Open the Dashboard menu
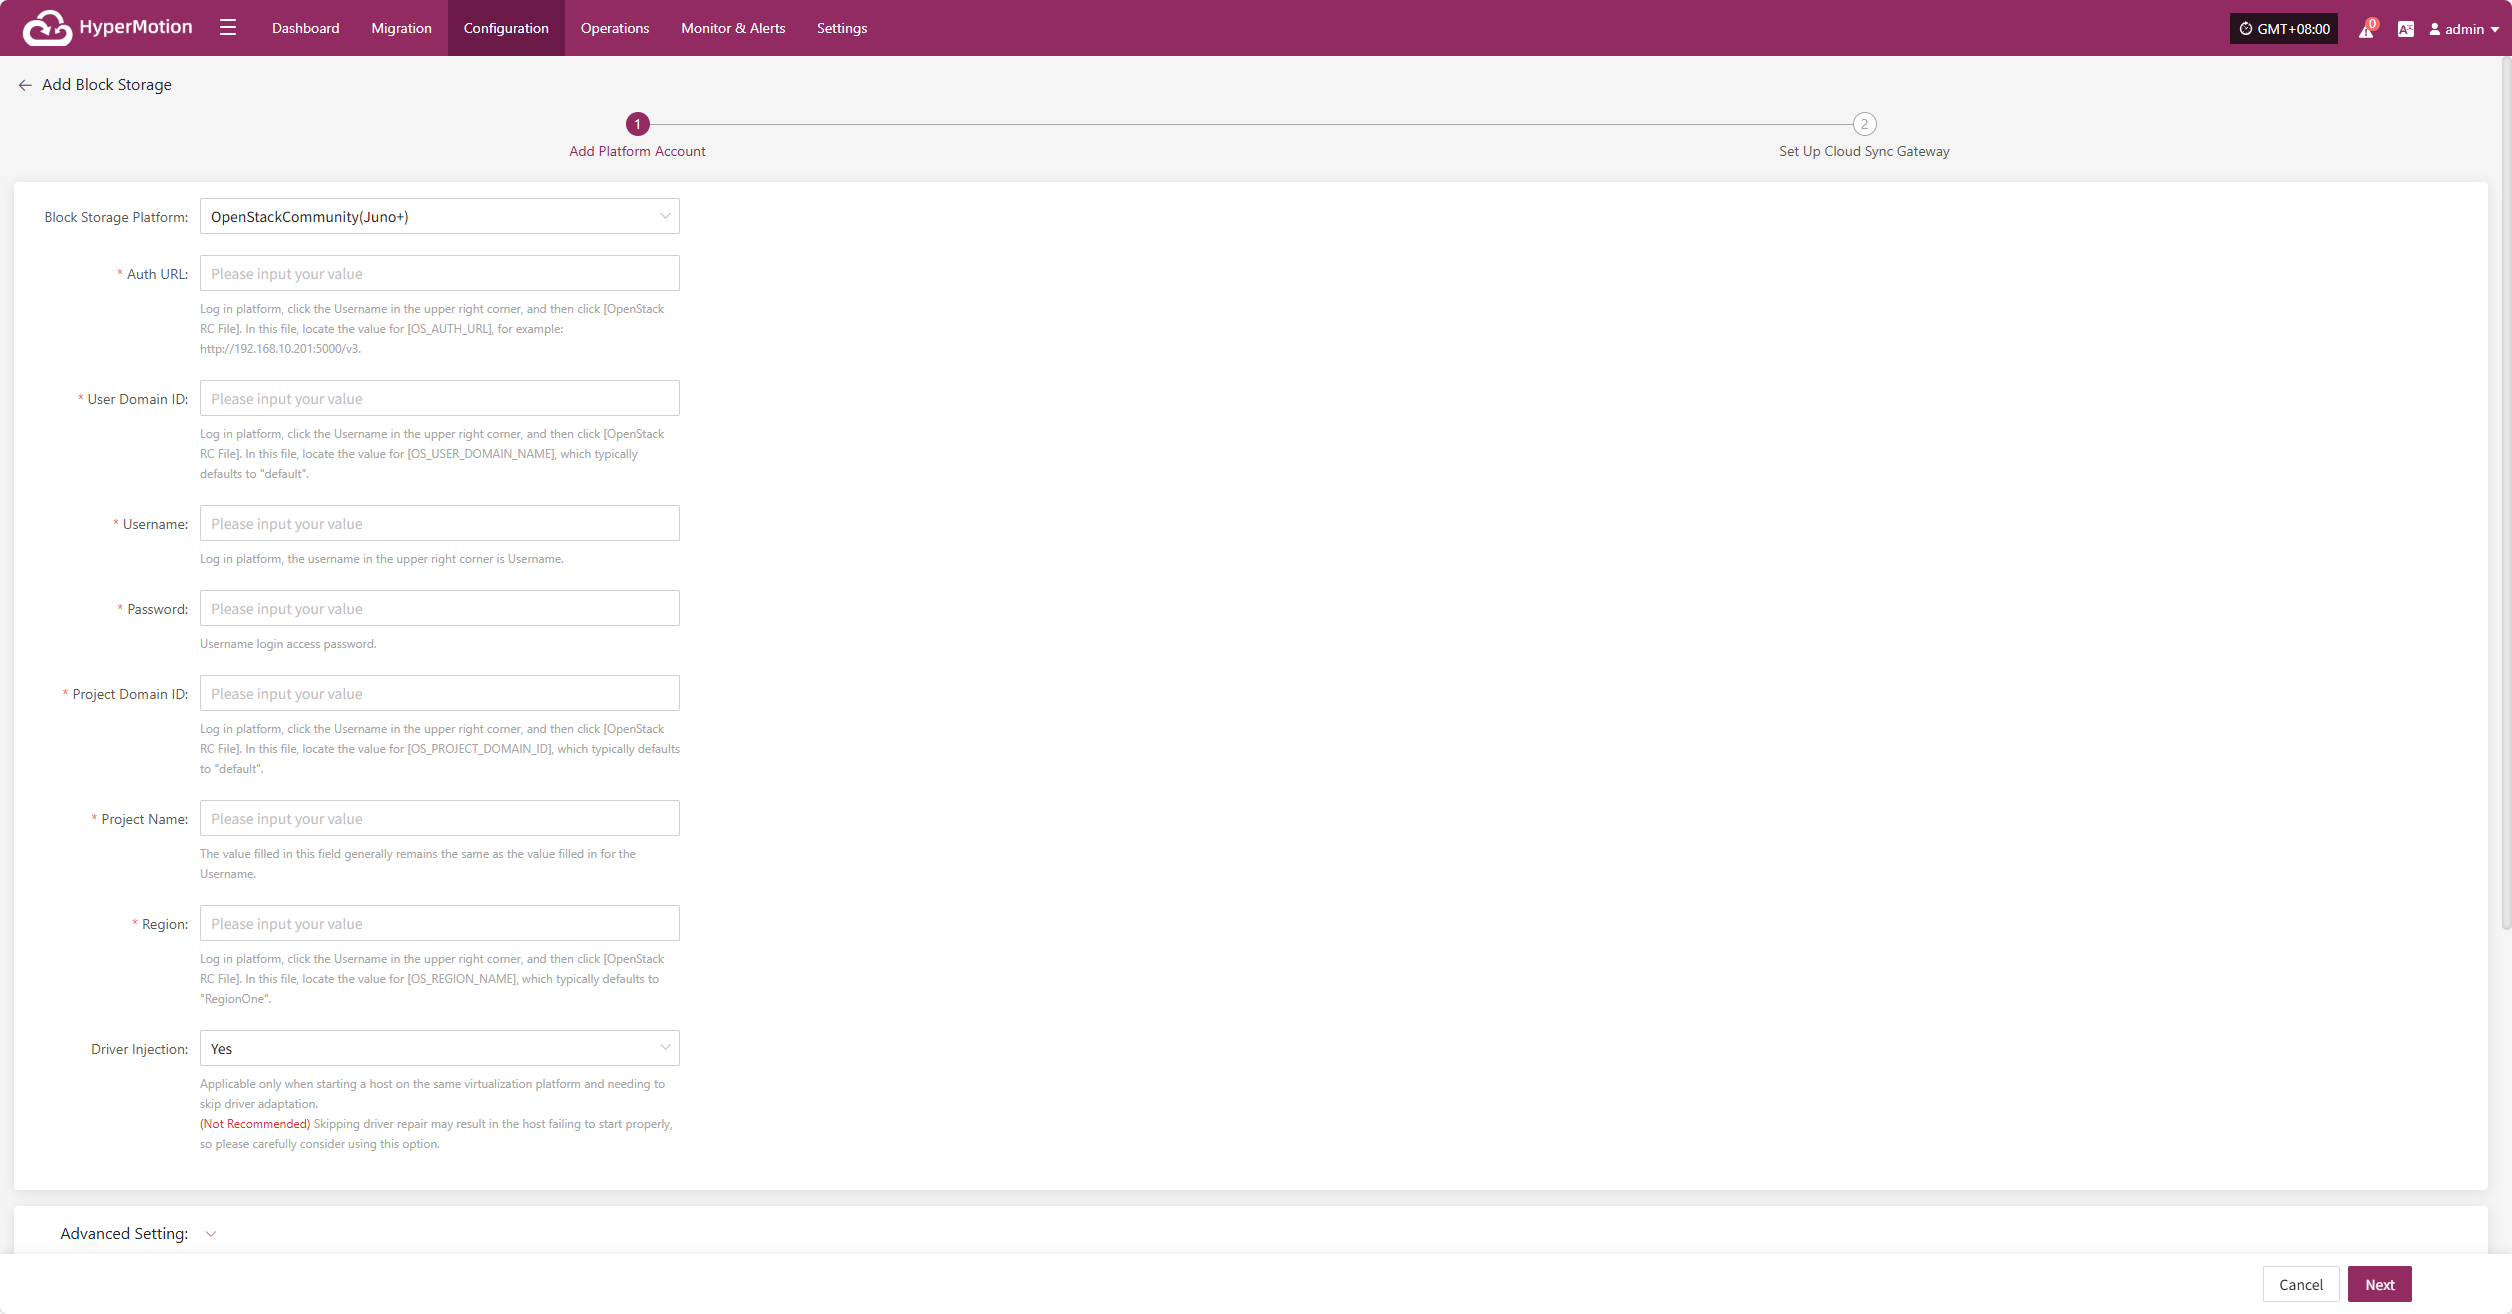Image resolution: width=2512 pixels, height=1314 pixels. point(305,28)
